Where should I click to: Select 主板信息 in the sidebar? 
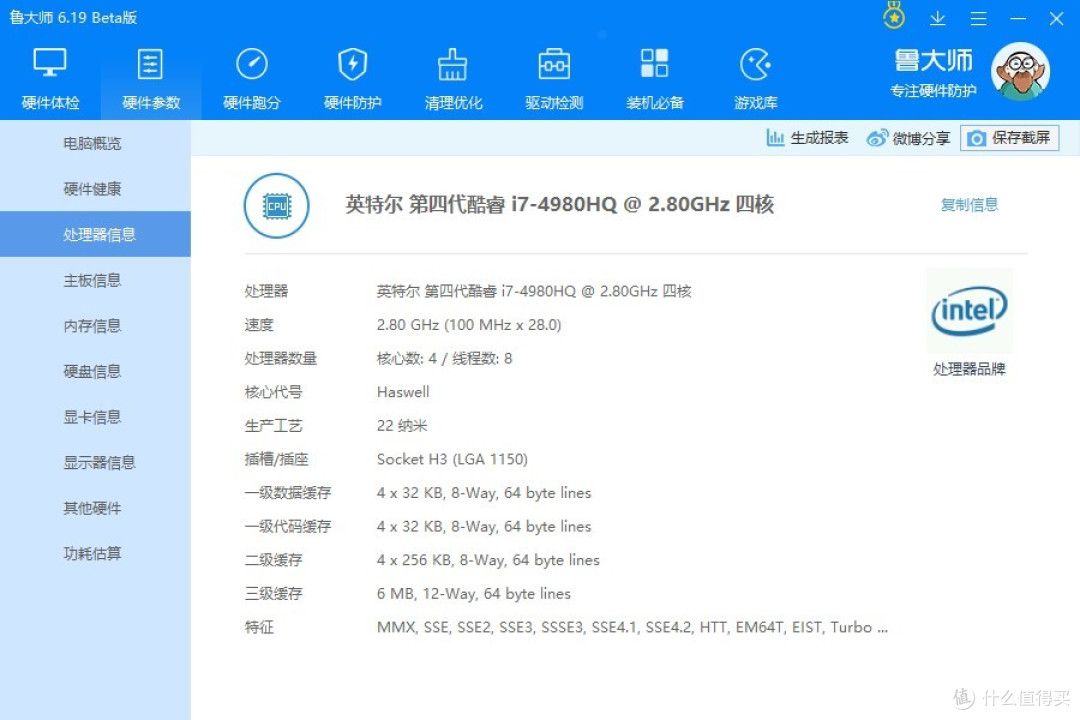click(x=92, y=280)
